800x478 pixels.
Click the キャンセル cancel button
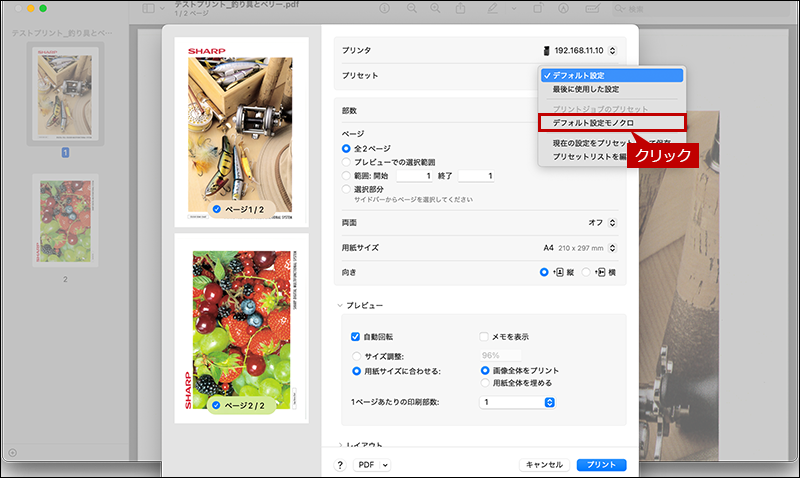[545, 465]
